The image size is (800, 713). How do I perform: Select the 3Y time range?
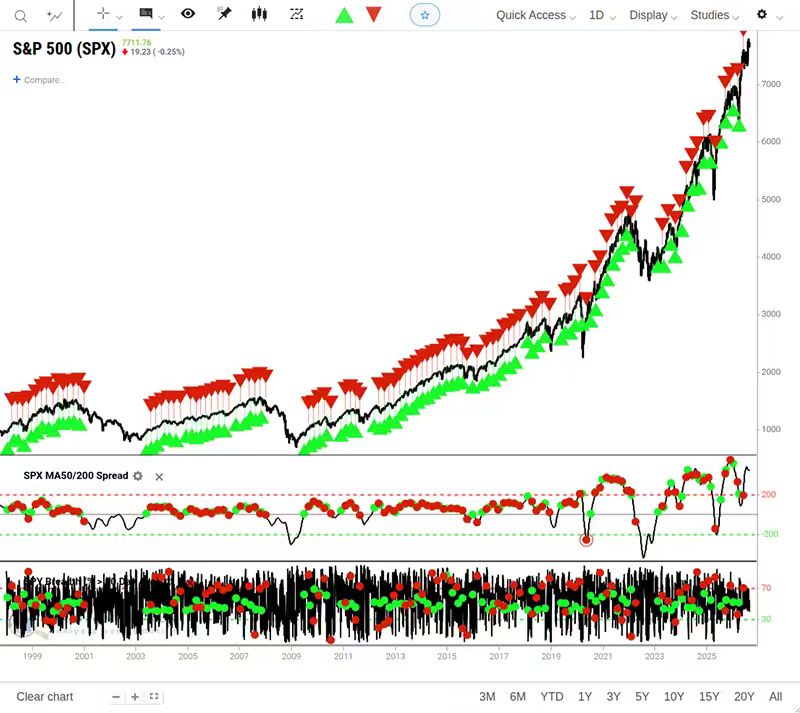coord(613,697)
